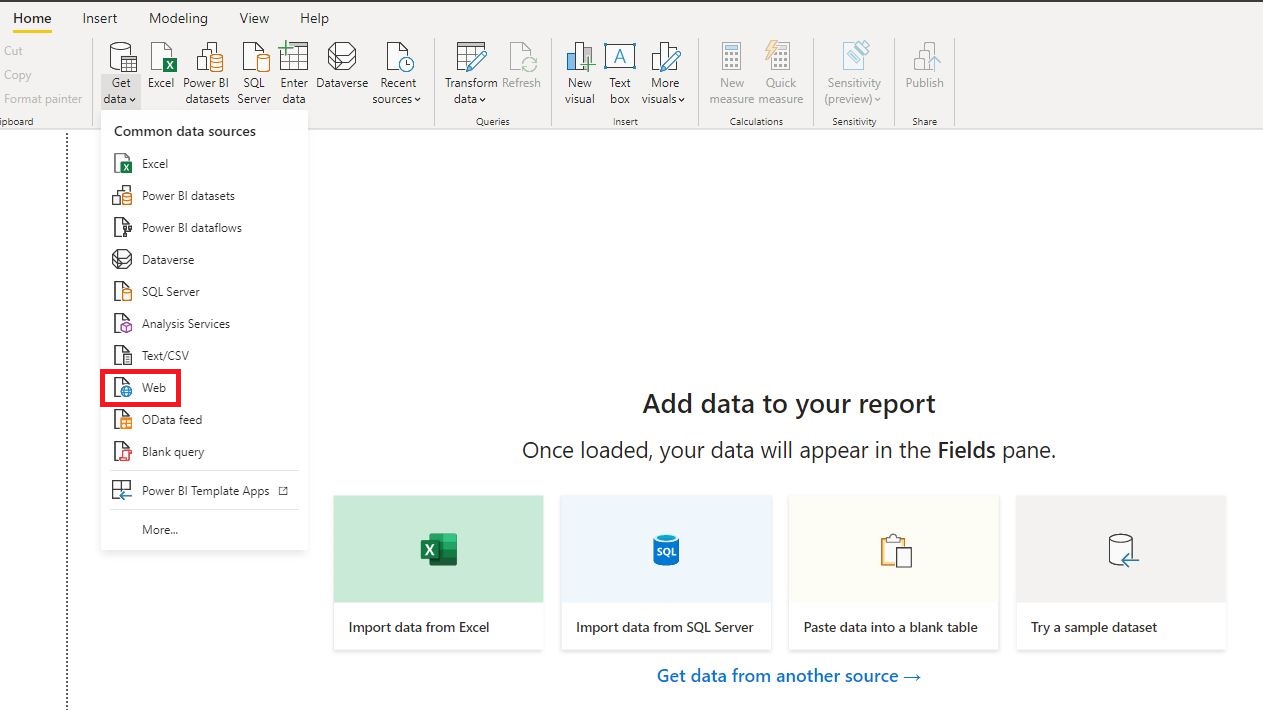
Task: Open the Modeling tab
Action: pyautogui.click(x=178, y=18)
